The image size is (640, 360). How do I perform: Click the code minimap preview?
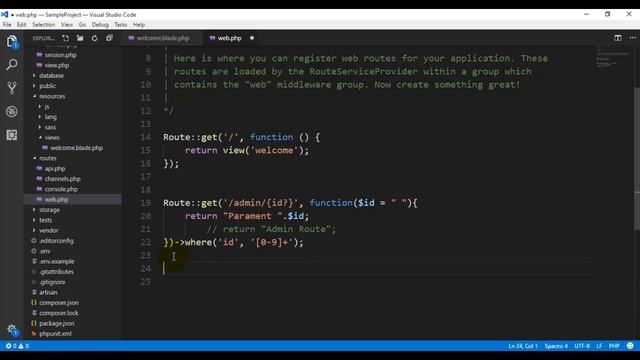pos(613,57)
